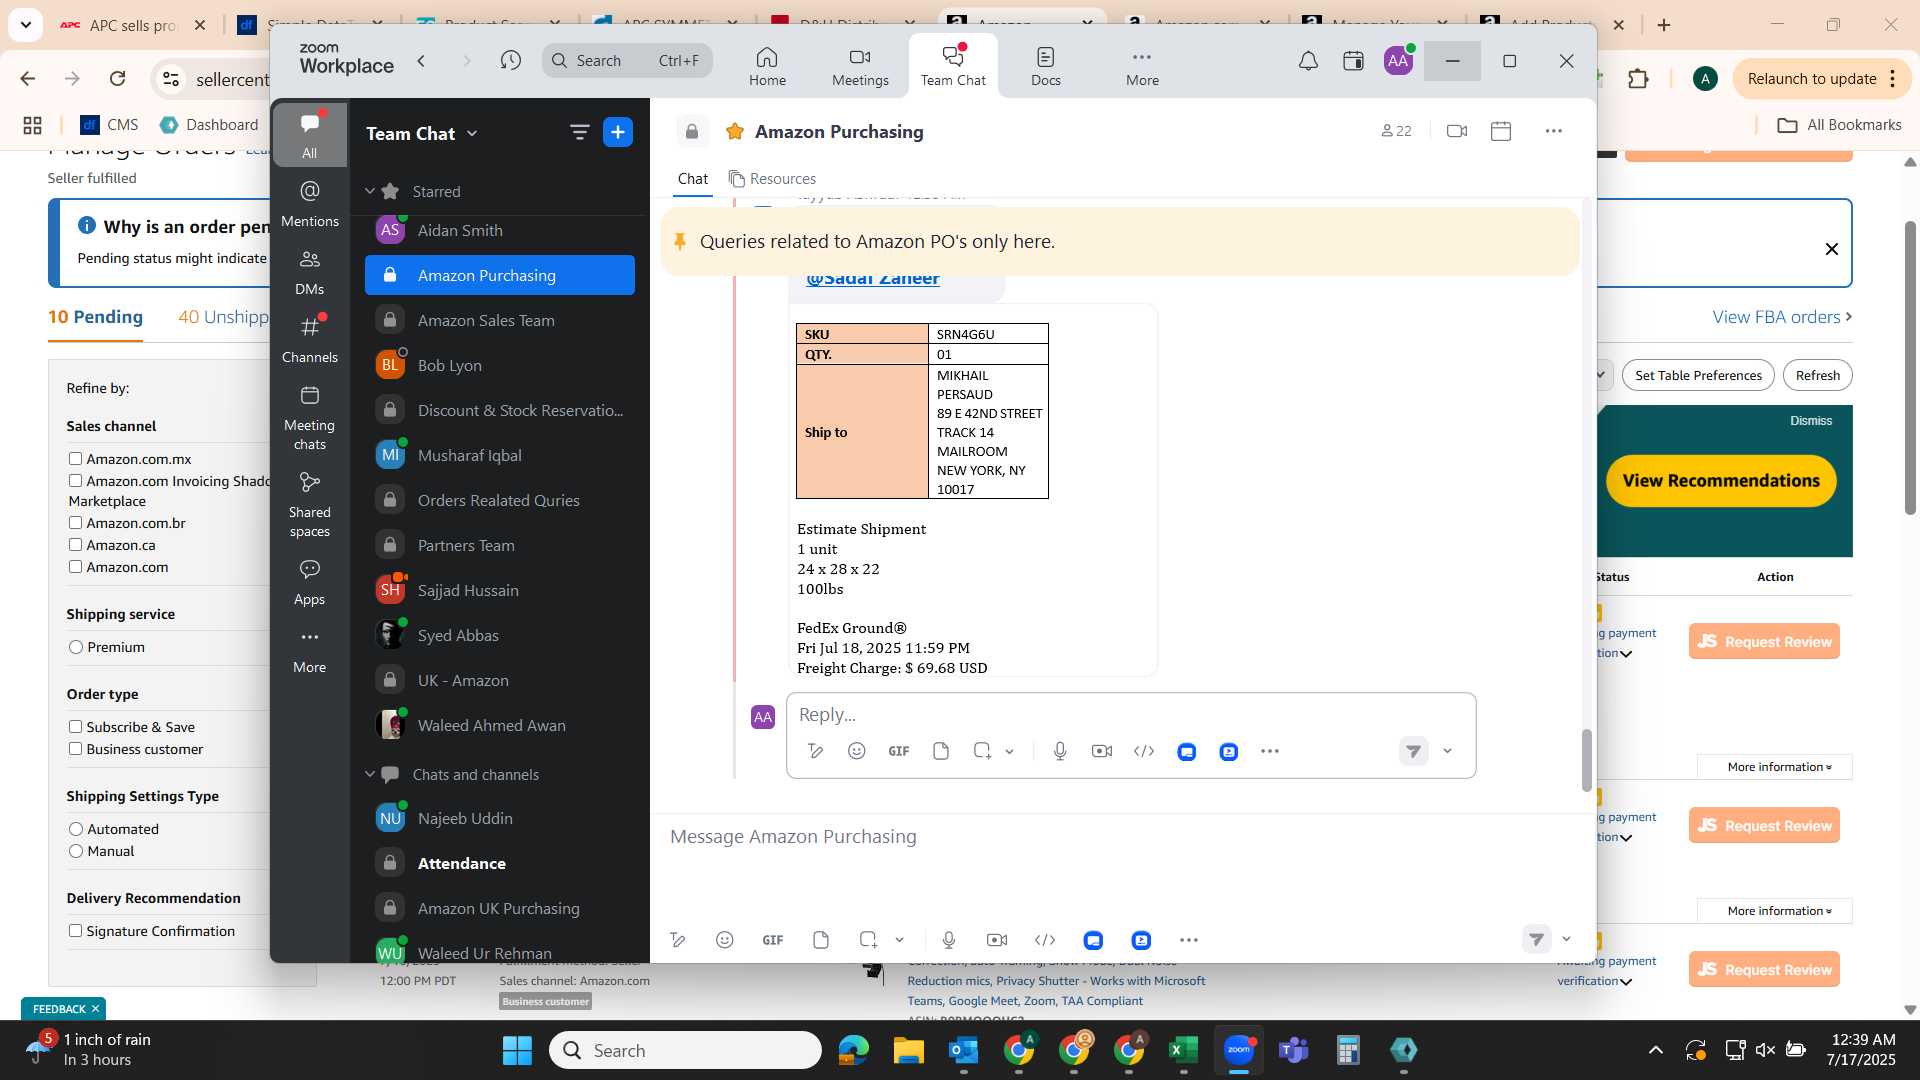Open Zoom calendar icon in top bar

[1353, 61]
